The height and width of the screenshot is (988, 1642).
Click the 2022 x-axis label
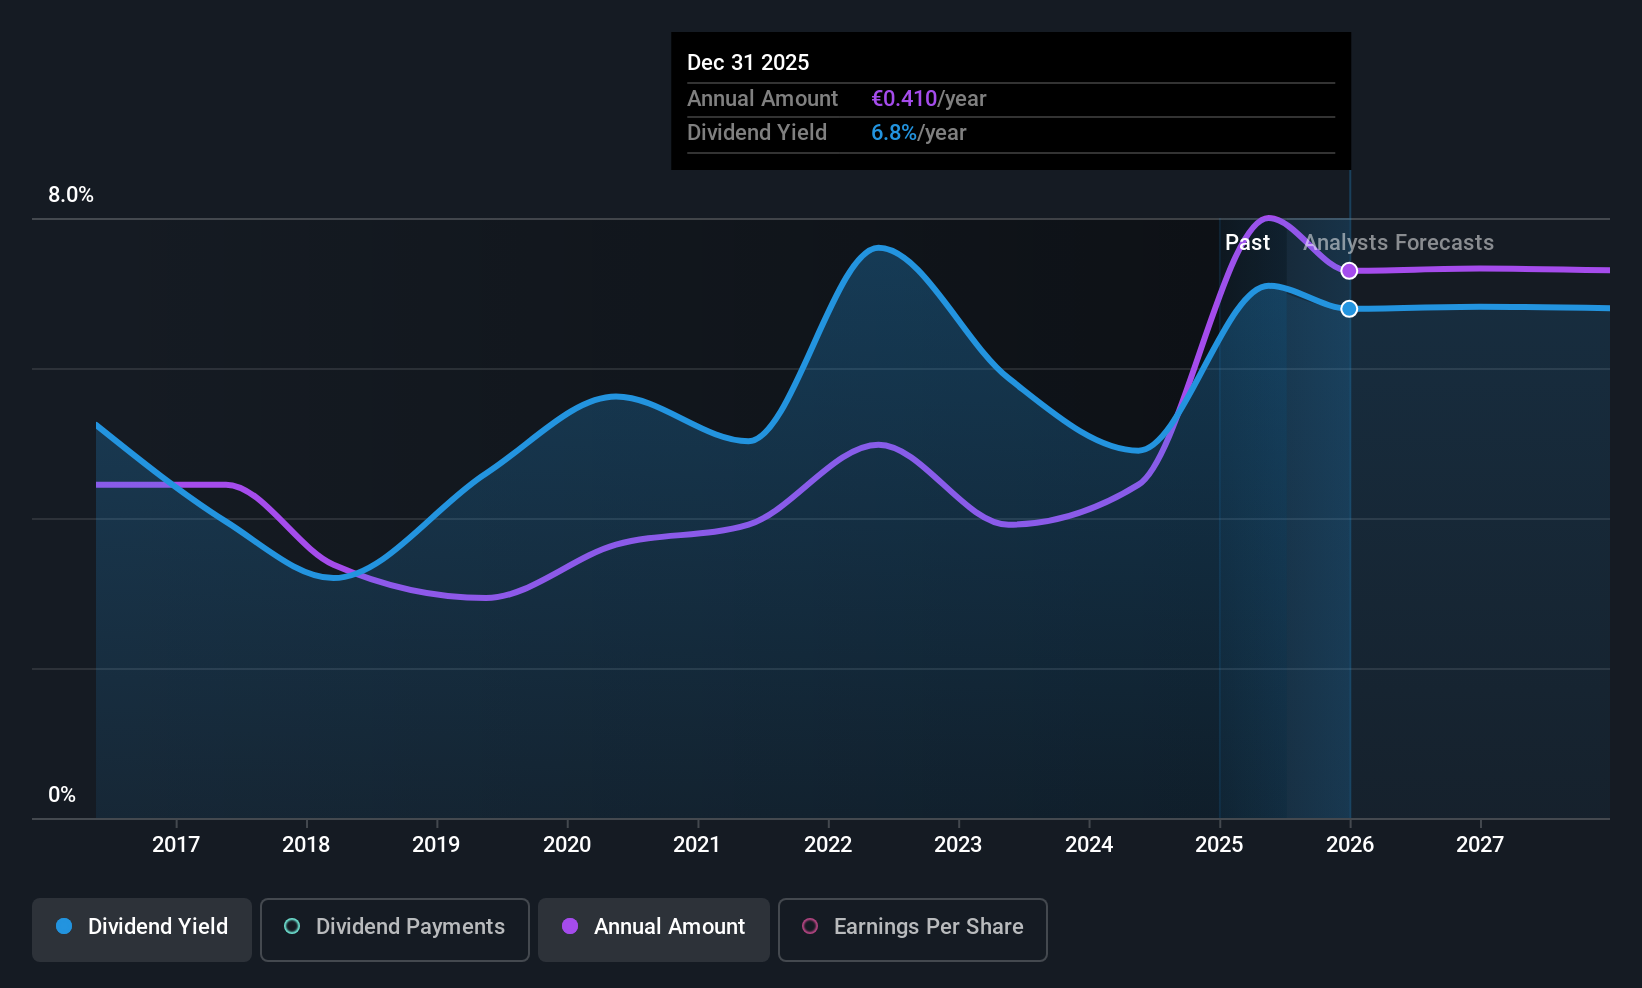coord(828,845)
